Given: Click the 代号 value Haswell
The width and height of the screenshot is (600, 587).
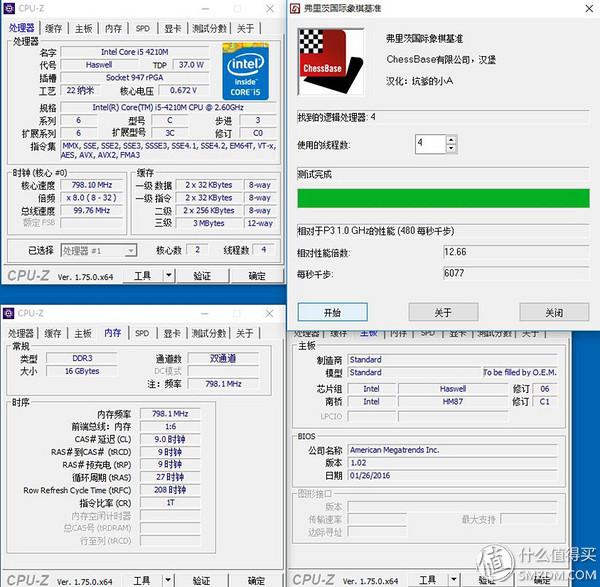Looking at the screenshot, I should [x=99, y=65].
